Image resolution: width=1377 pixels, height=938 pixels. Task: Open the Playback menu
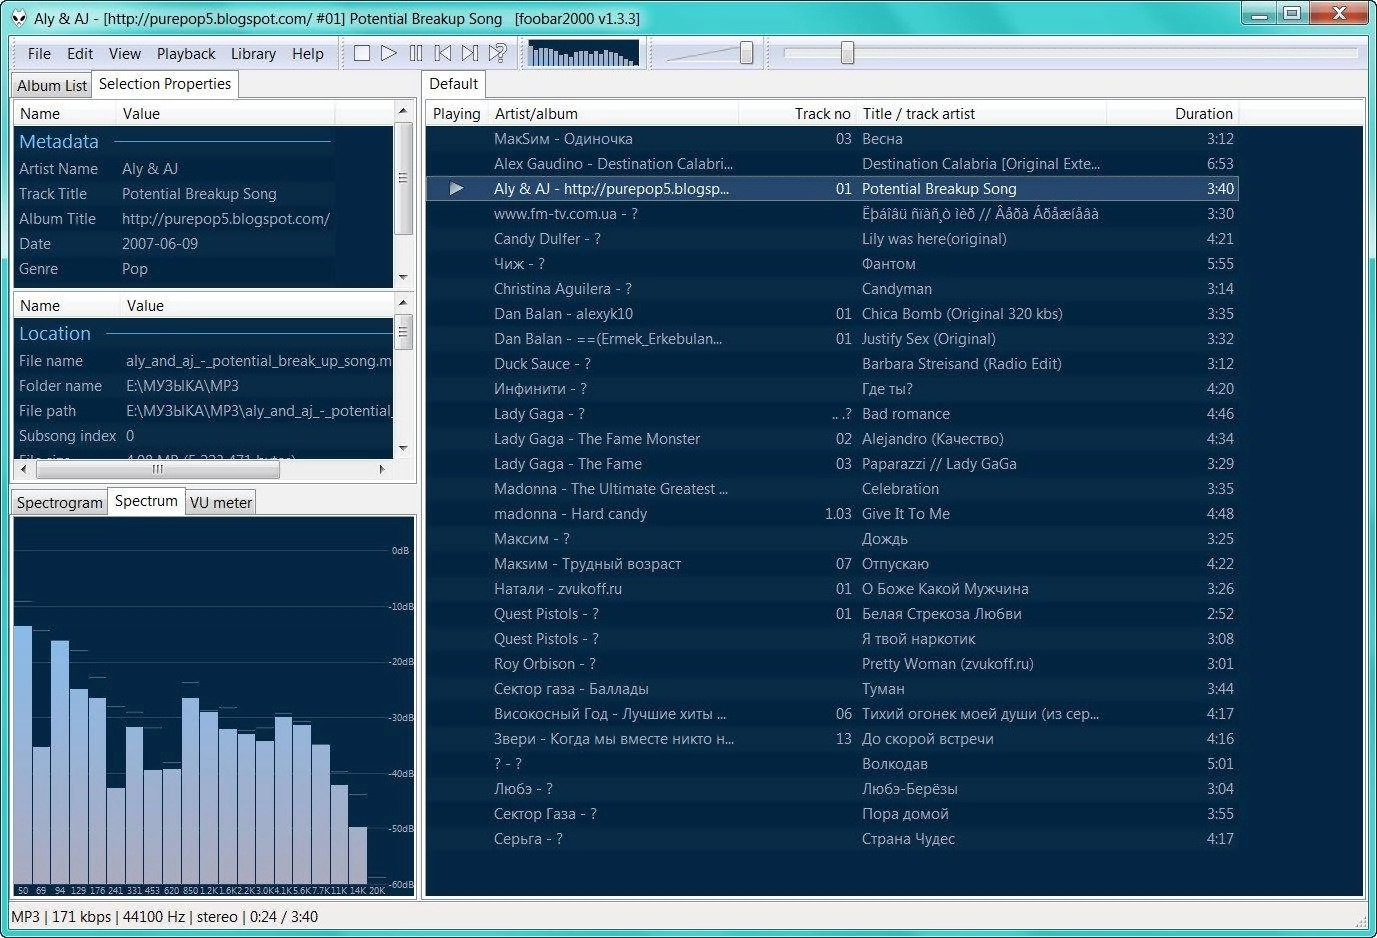tap(186, 54)
